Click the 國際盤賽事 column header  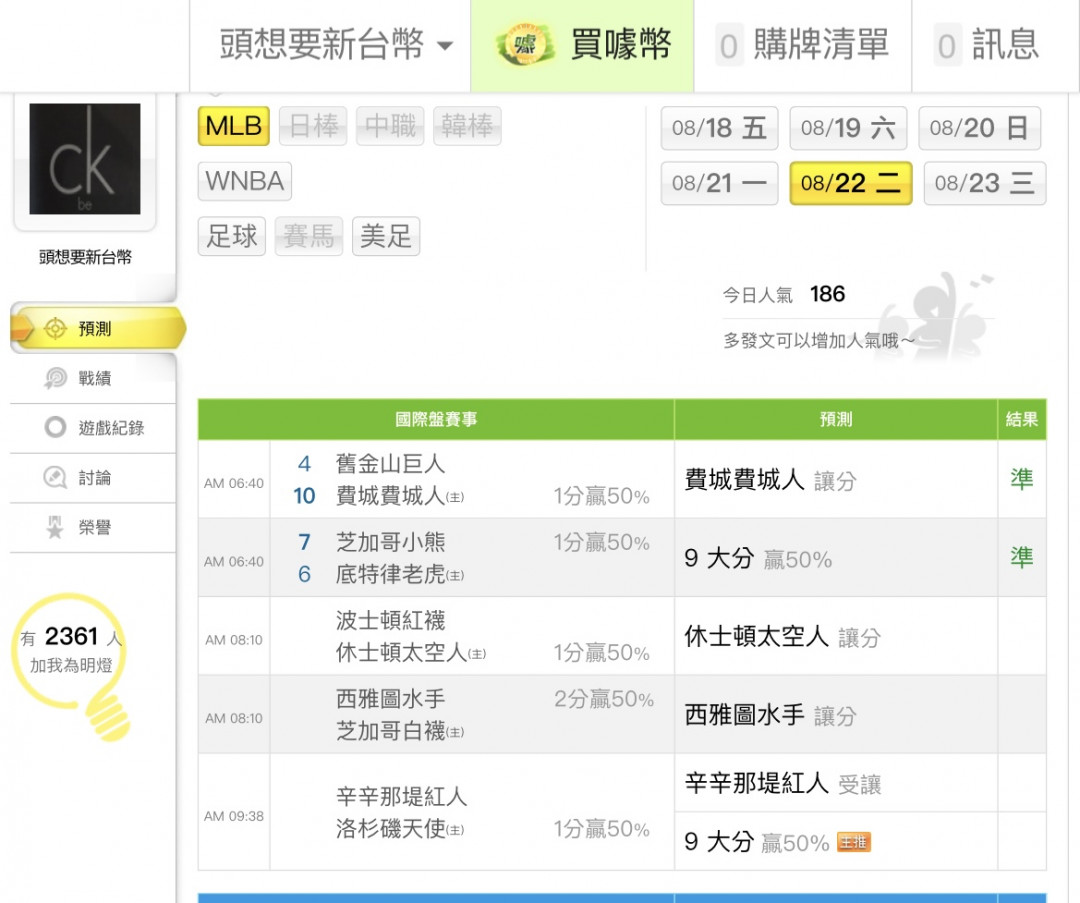tap(436, 419)
